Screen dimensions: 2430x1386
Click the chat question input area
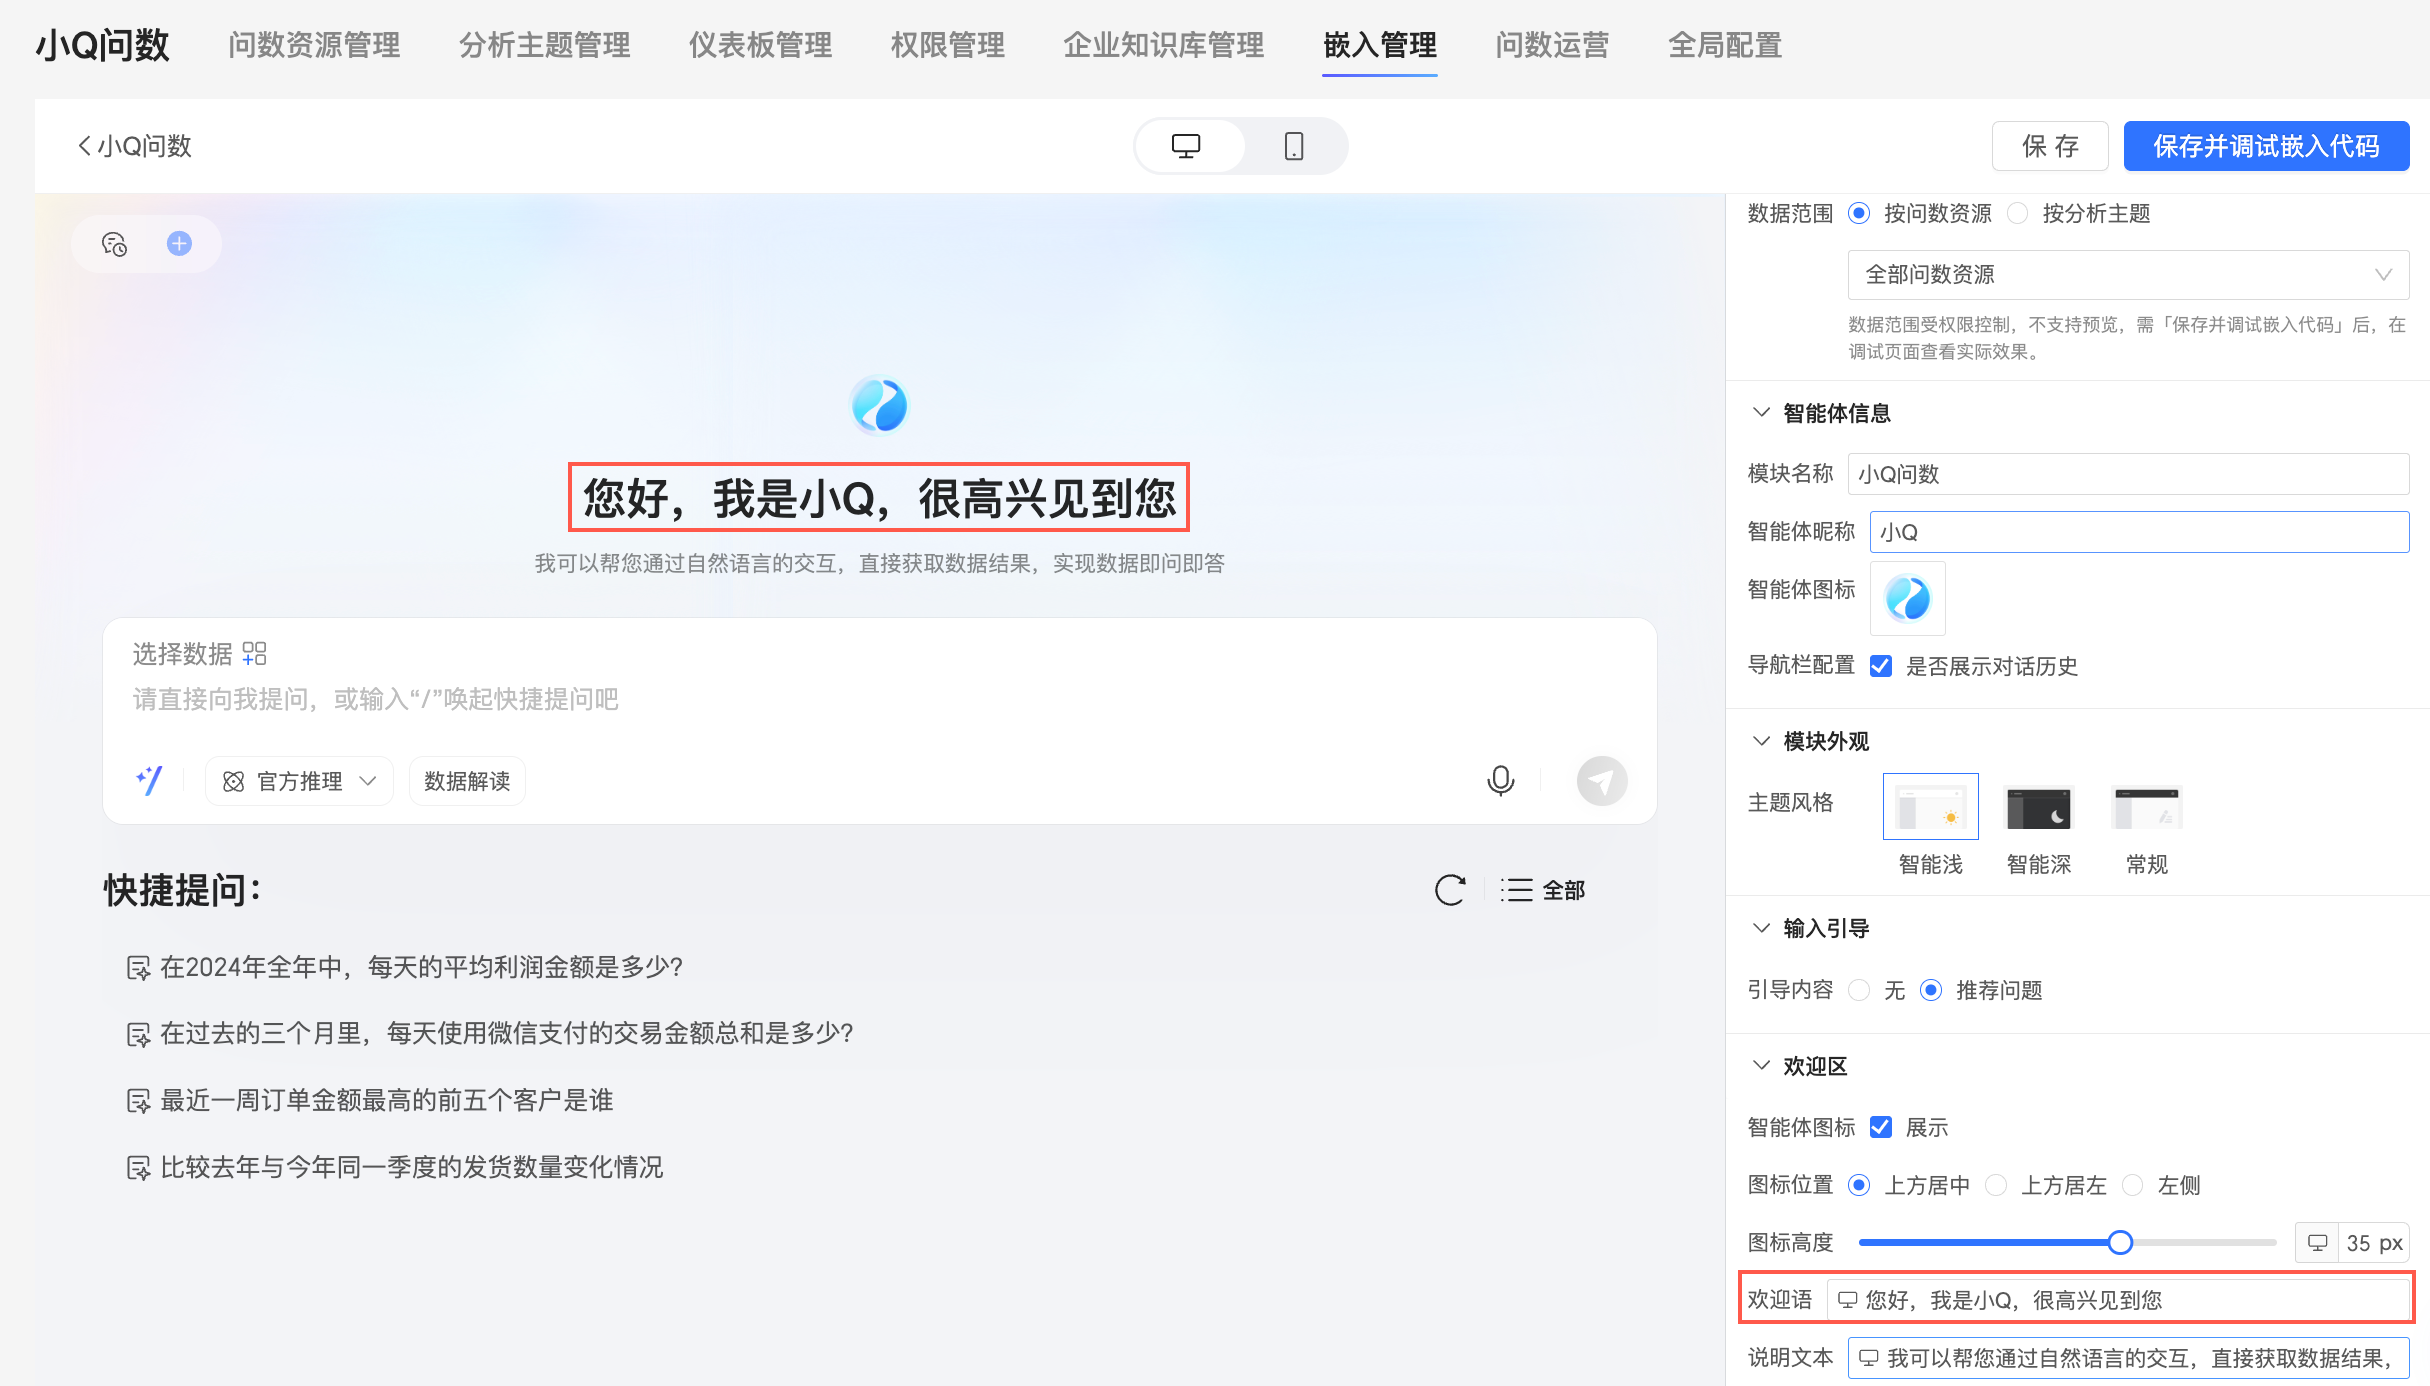880,700
